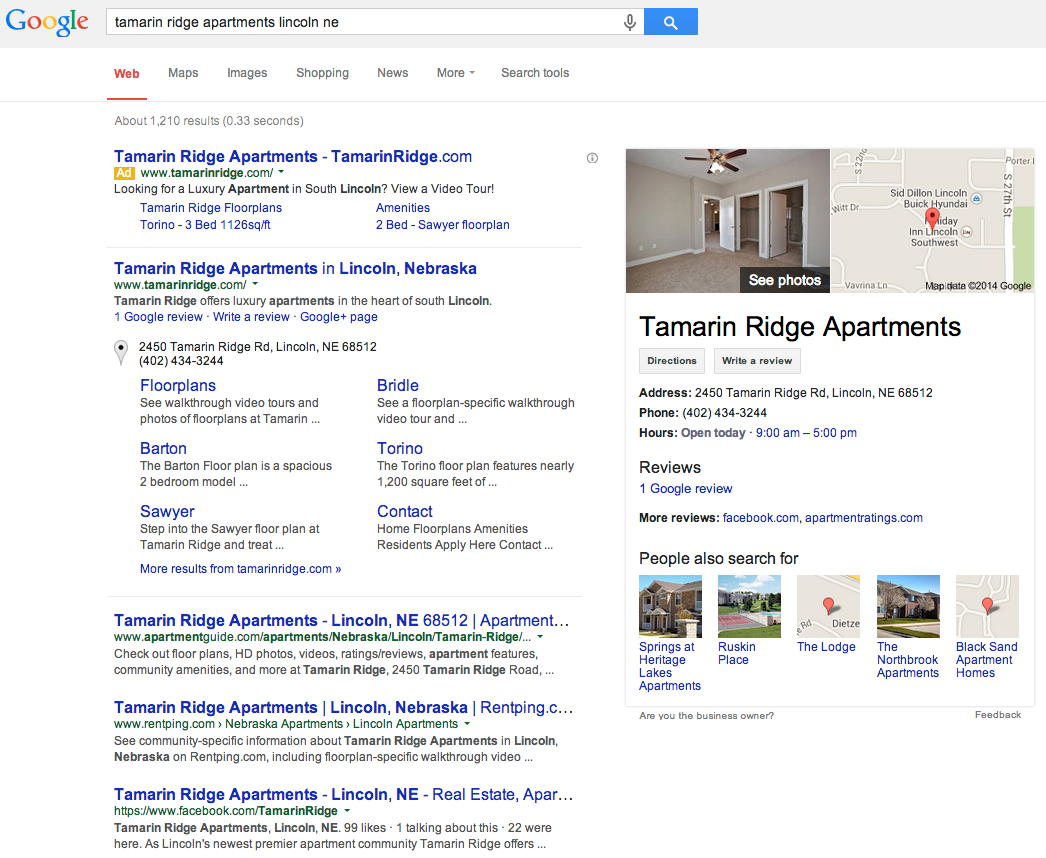
Task: Open Torino - 3 Bed 1126sq/ft sitelink
Action: pos(205,225)
